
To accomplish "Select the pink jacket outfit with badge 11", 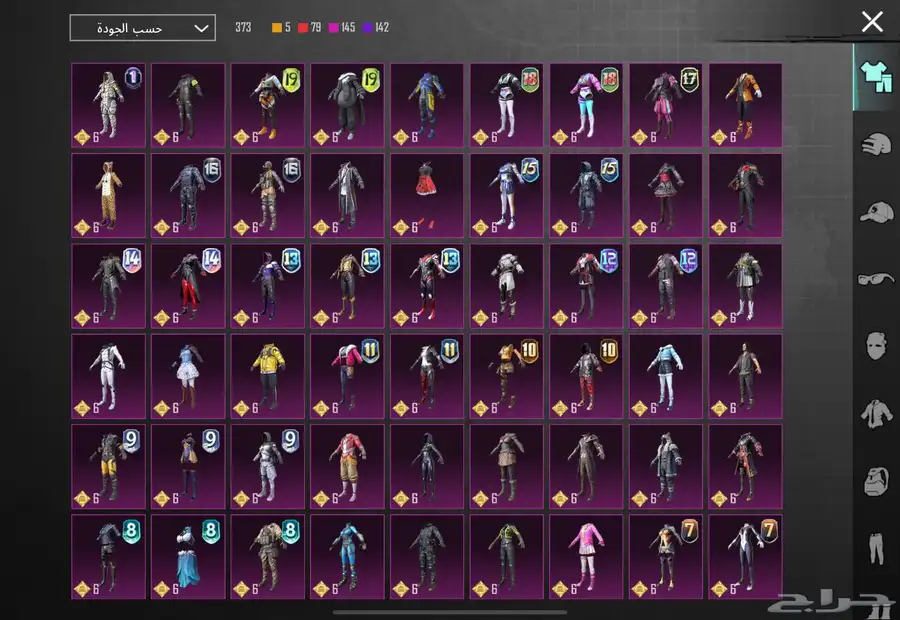I will click(347, 376).
